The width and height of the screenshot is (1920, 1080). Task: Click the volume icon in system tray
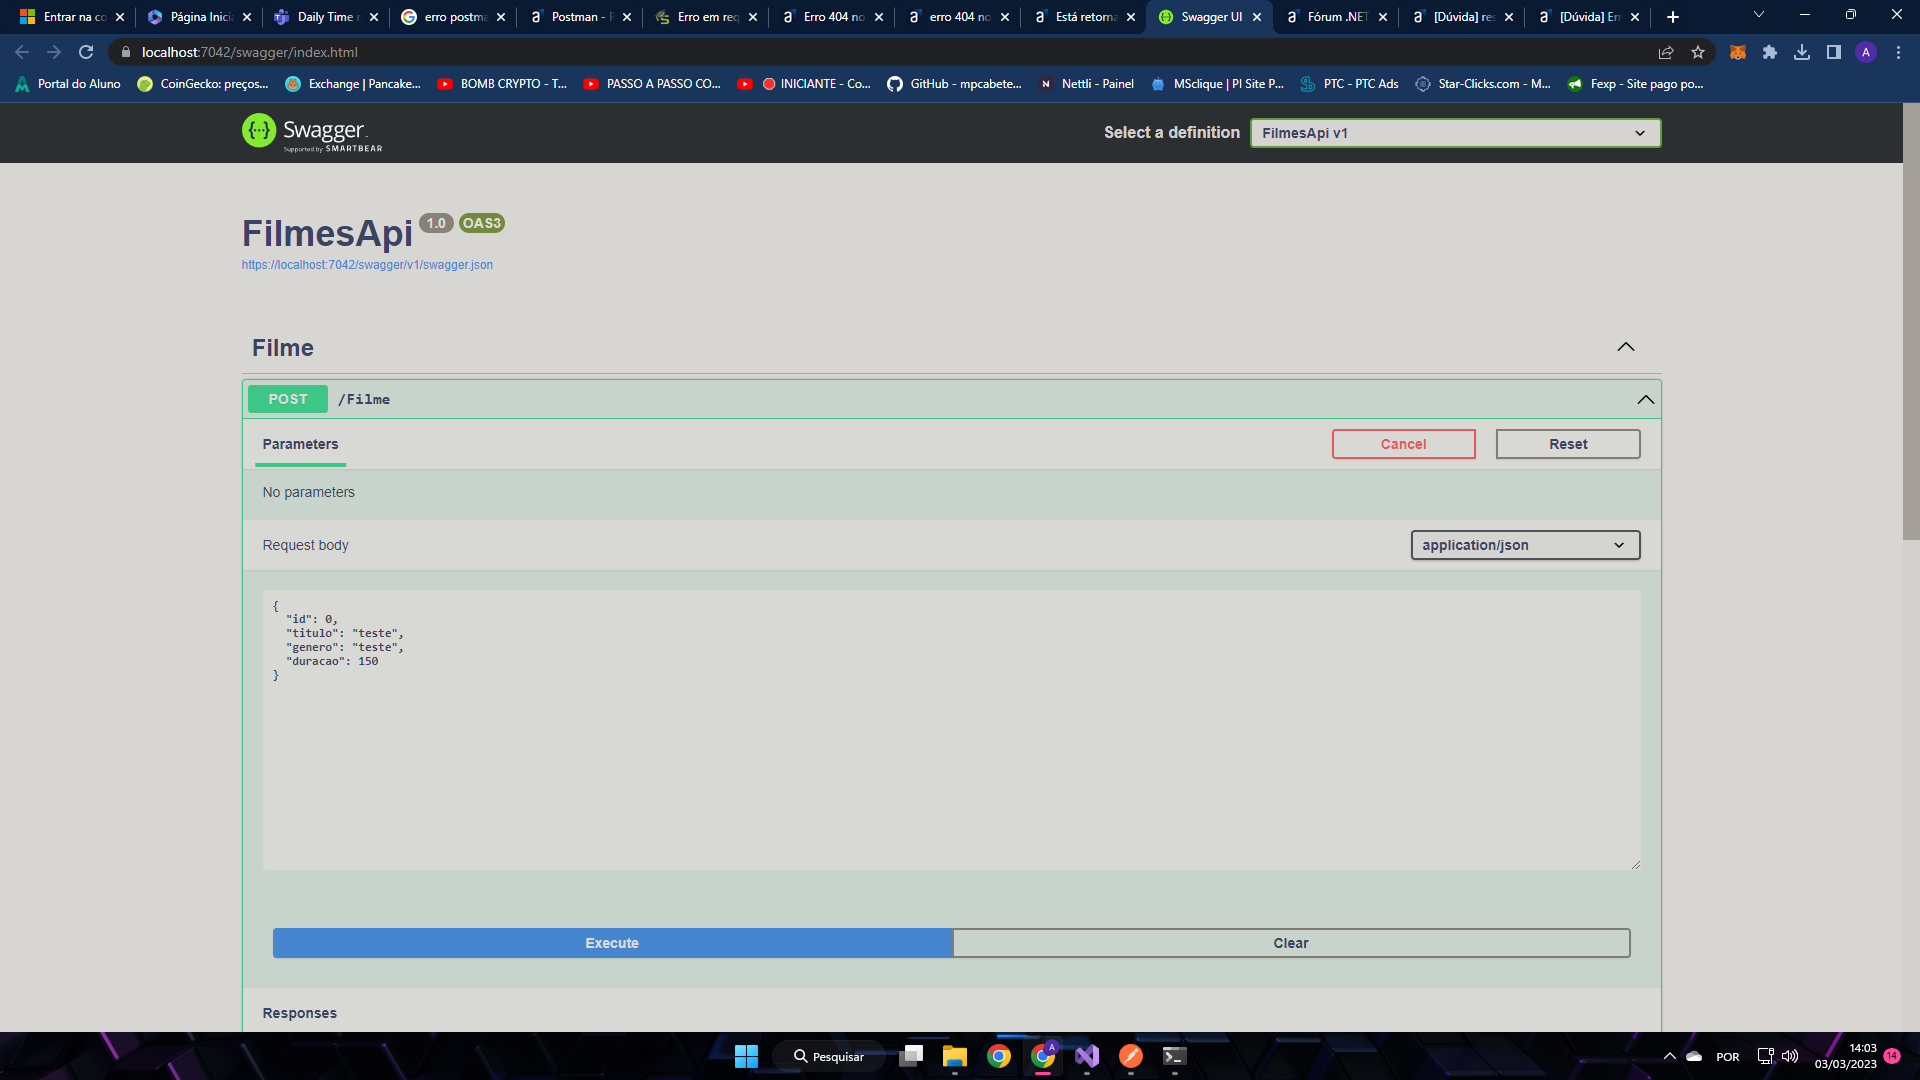1790,1056
